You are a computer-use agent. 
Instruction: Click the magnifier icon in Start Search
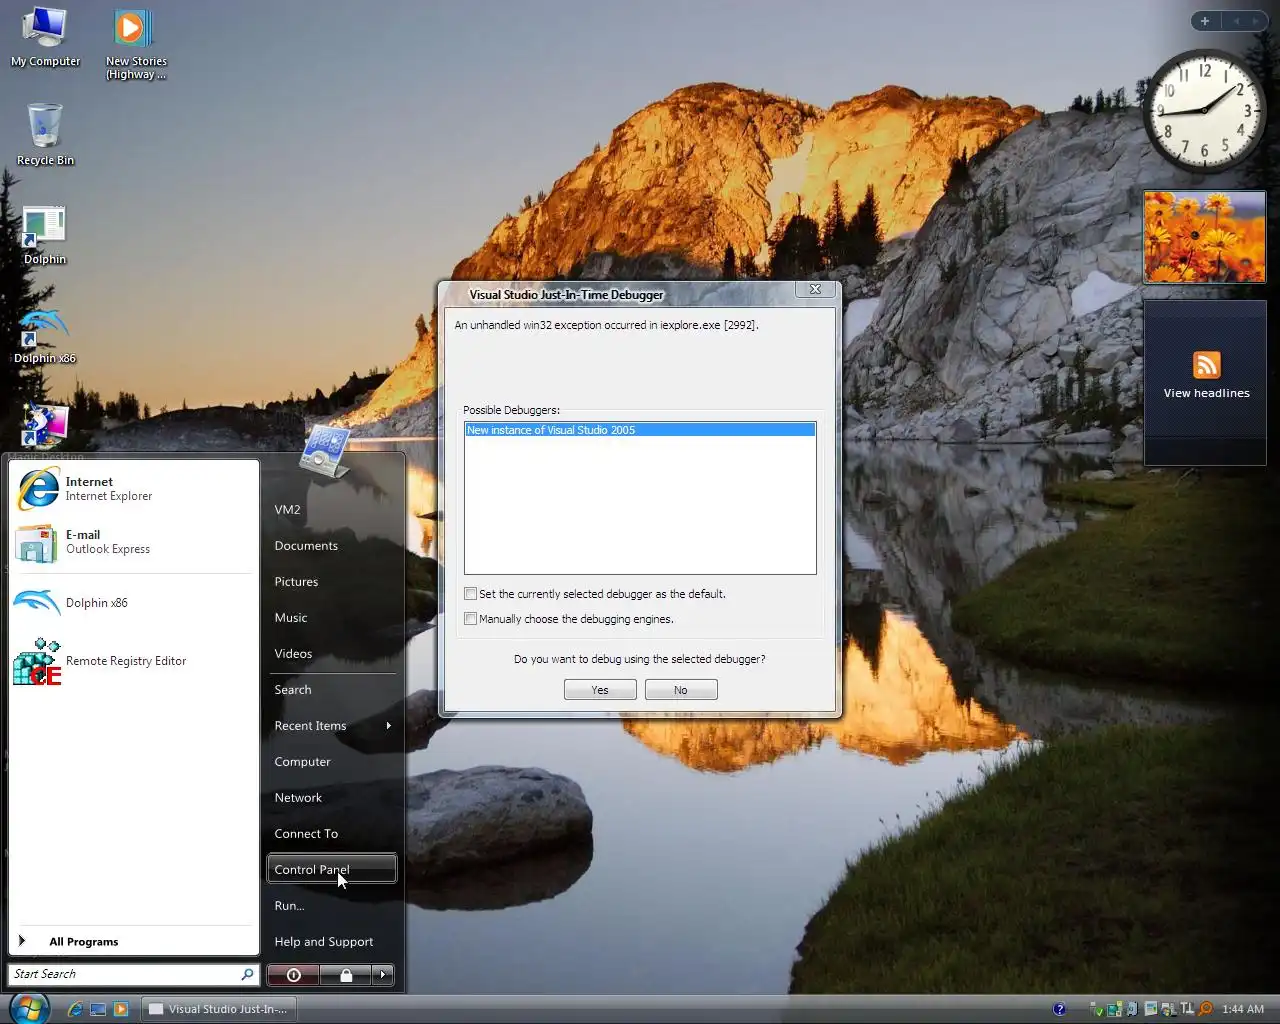click(x=247, y=974)
